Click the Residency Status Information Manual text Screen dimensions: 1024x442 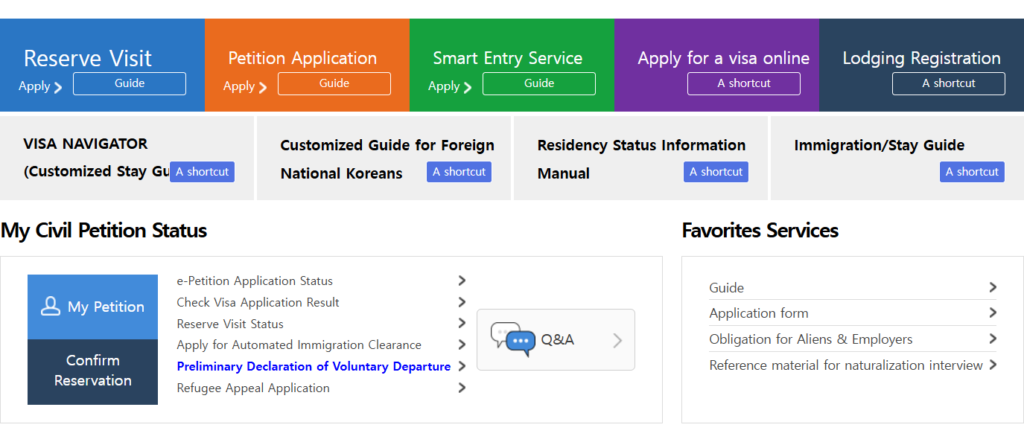tap(641, 159)
